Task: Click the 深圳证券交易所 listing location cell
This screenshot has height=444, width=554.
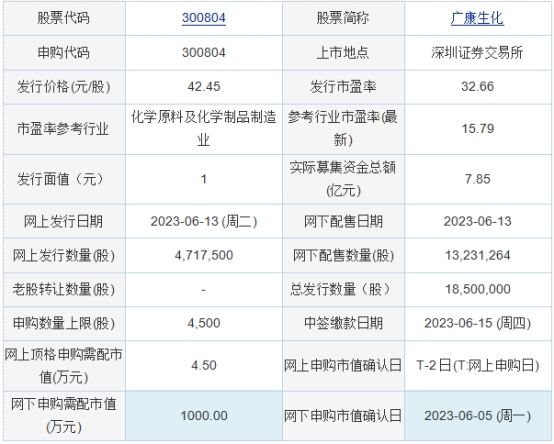Action: tap(477, 53)
